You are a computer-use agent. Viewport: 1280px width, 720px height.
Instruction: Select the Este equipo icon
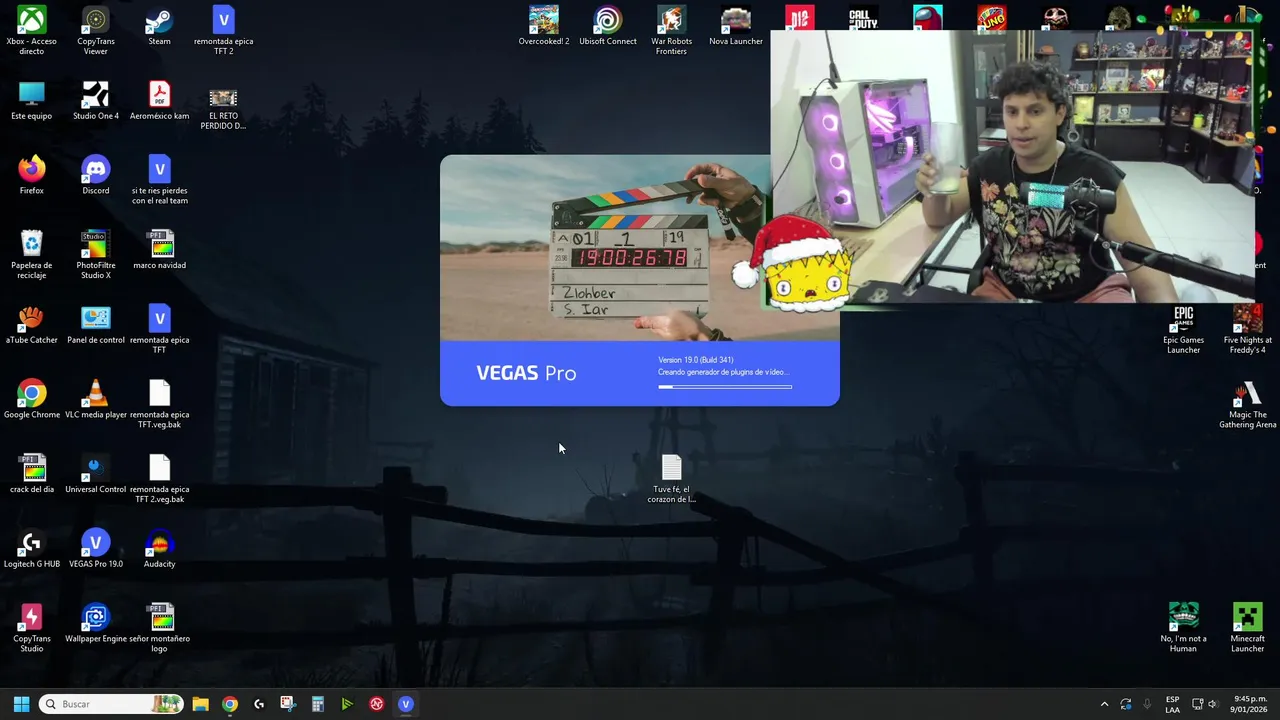click(32, 101)
